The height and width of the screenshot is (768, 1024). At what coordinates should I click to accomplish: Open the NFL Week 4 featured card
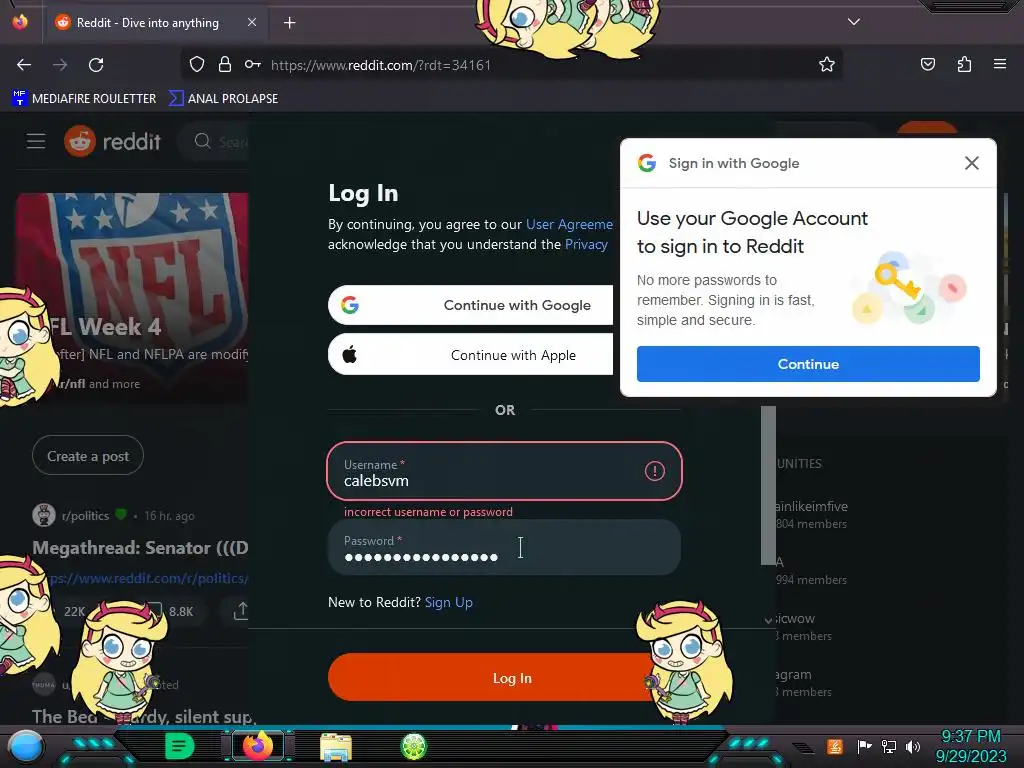(132, 297)
